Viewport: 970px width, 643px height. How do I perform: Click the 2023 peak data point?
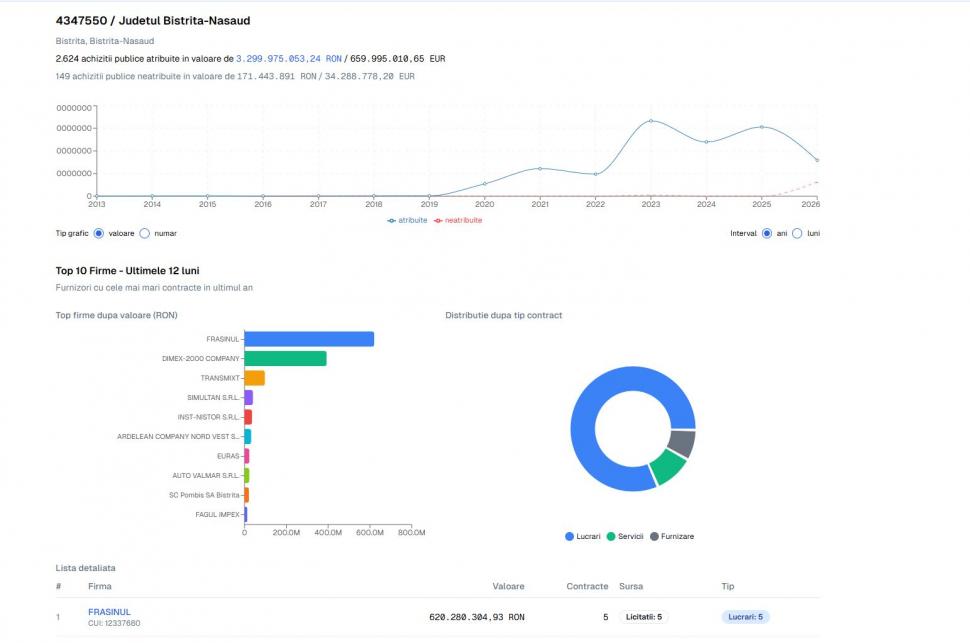[651, 121]
